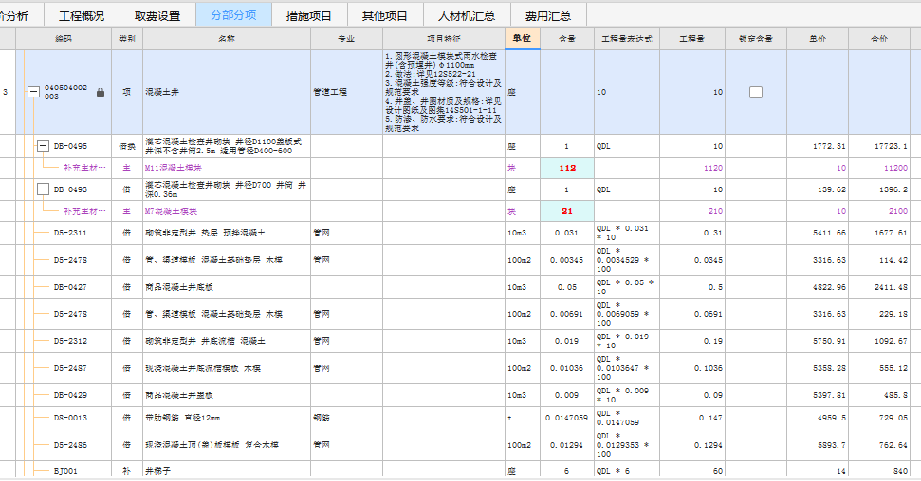Switch to the 工程概况 tab
This screenshot has width=921, height=481.
[x=82, y=16]
